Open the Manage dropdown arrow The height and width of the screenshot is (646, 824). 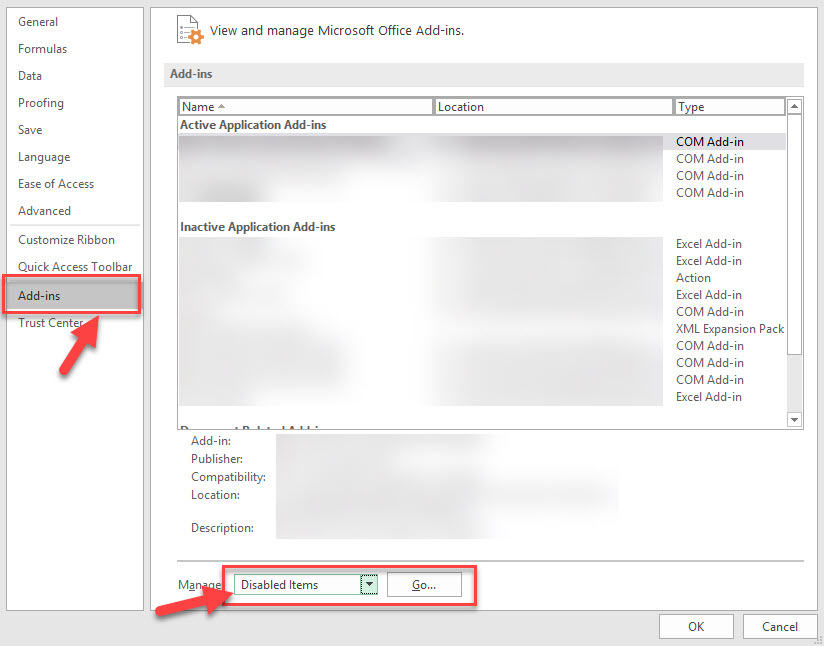[x=369, y=585]
